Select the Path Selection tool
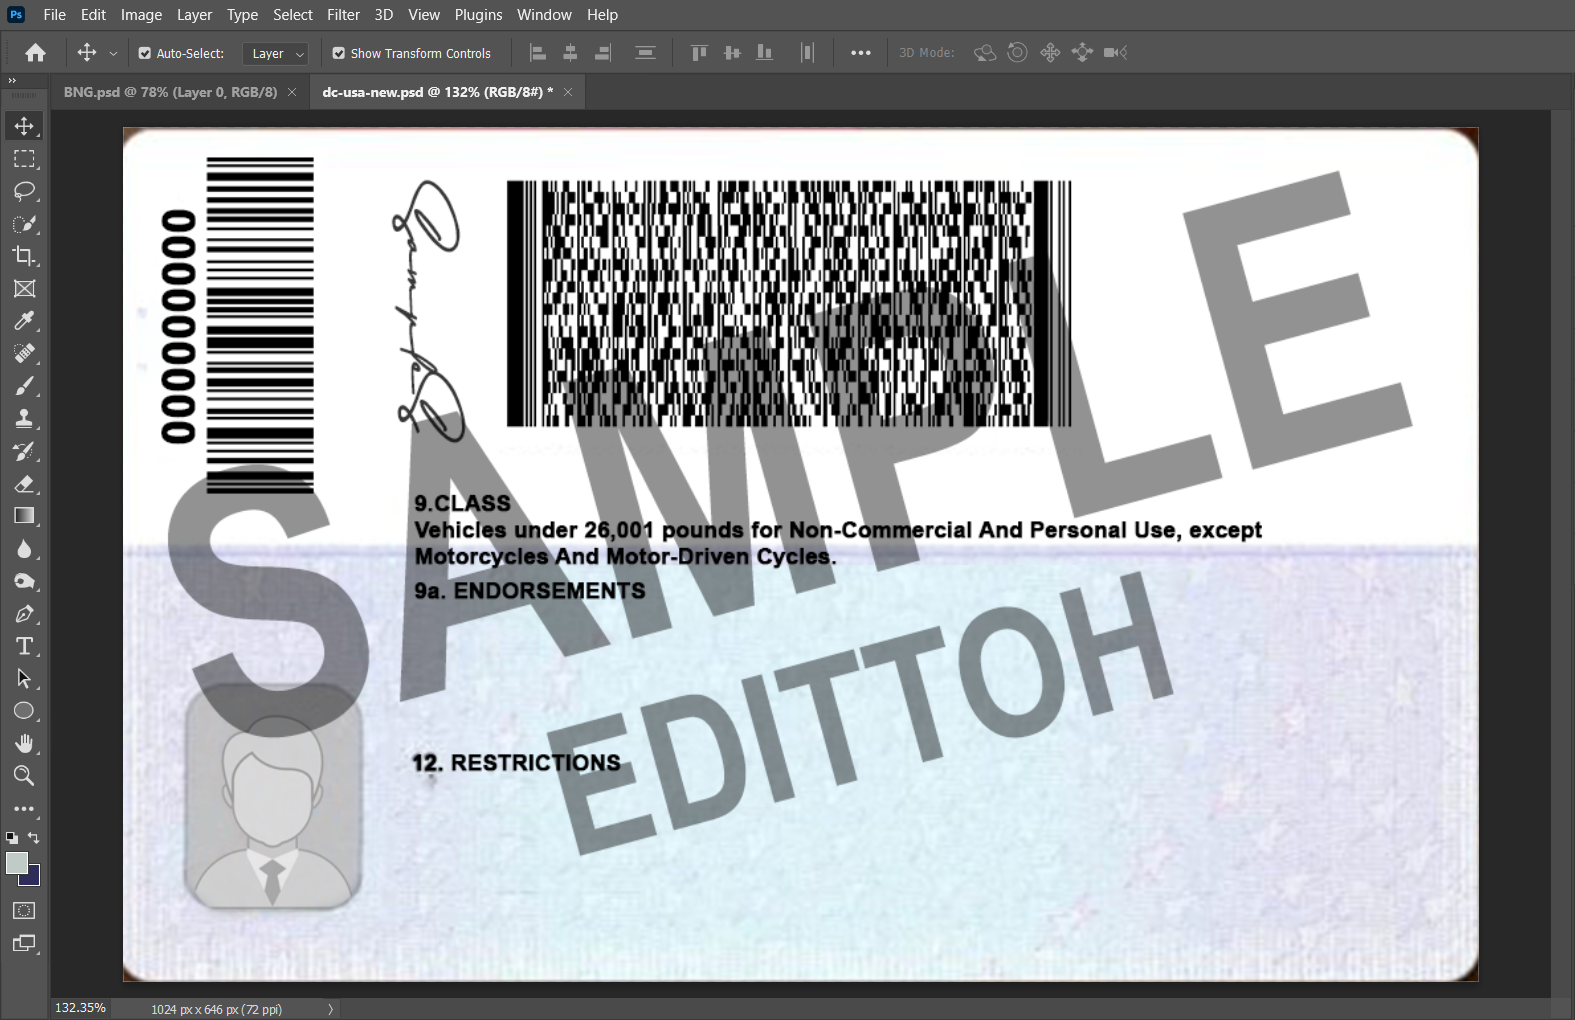The height and width of the screenshot is (1020, 1575). [24, 679]
